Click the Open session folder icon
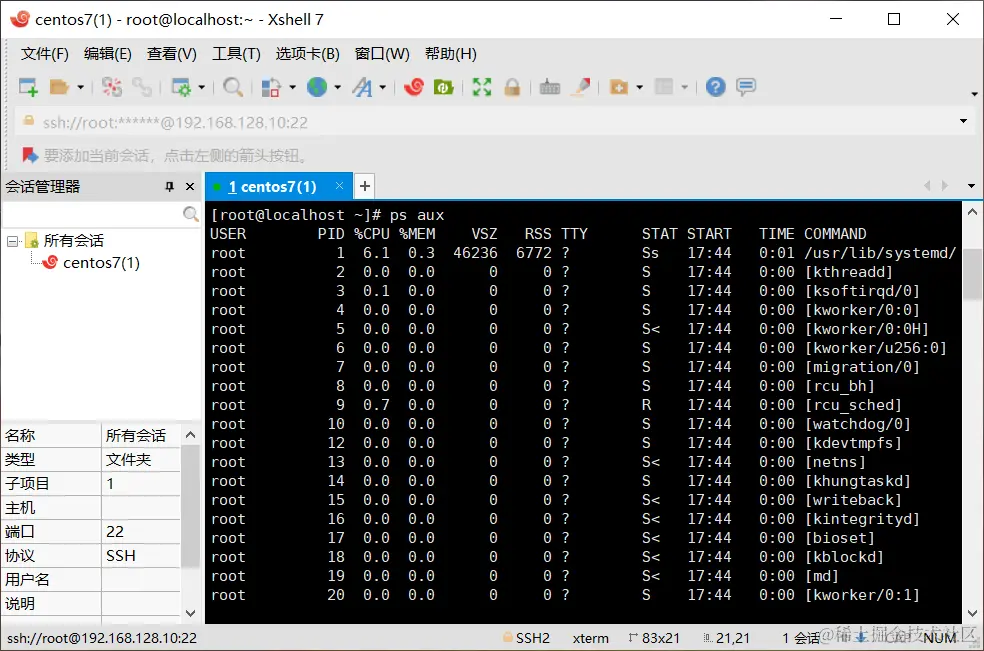Image resolution: width=984 pixels, height=651 pixels. pos(59,87)
